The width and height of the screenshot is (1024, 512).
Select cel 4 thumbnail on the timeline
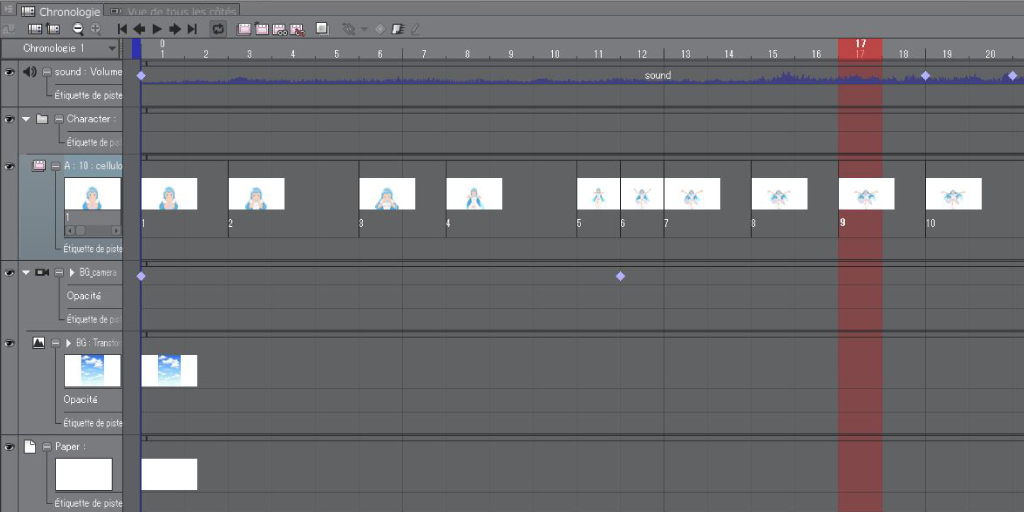[474, 194]
